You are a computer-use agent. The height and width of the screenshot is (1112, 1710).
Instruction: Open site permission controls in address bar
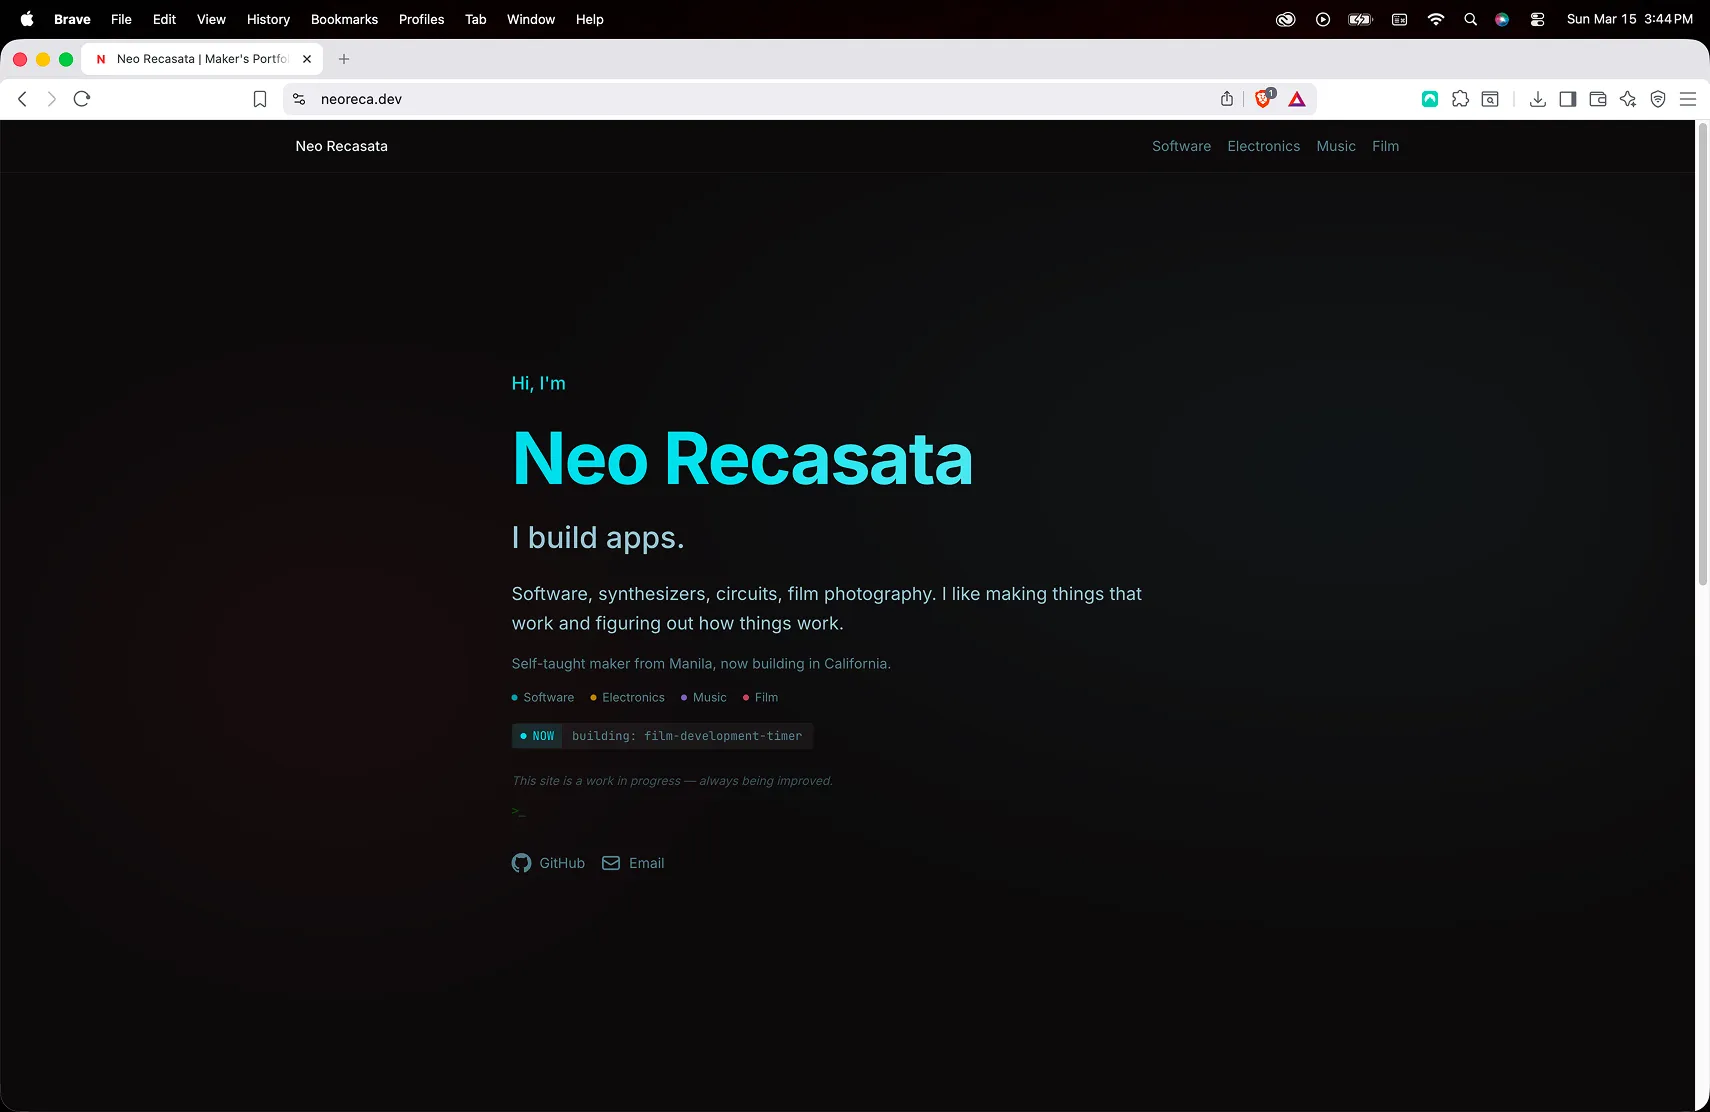coord(298,99)
